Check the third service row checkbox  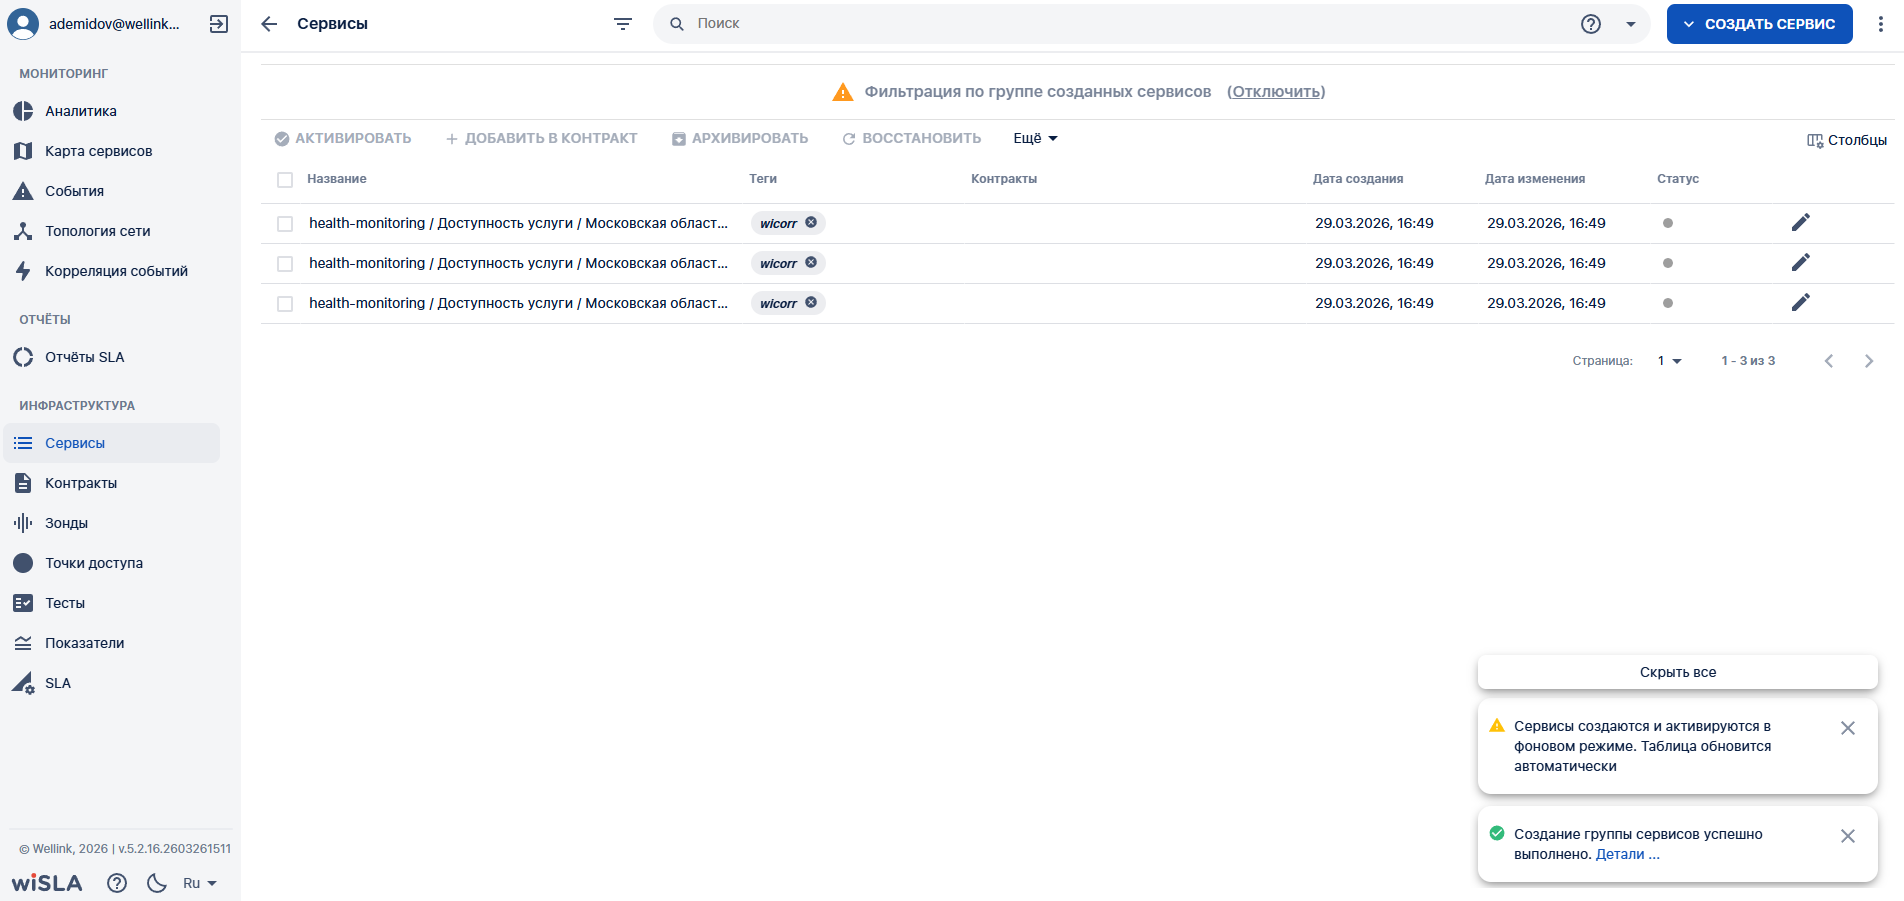[285, 304]
